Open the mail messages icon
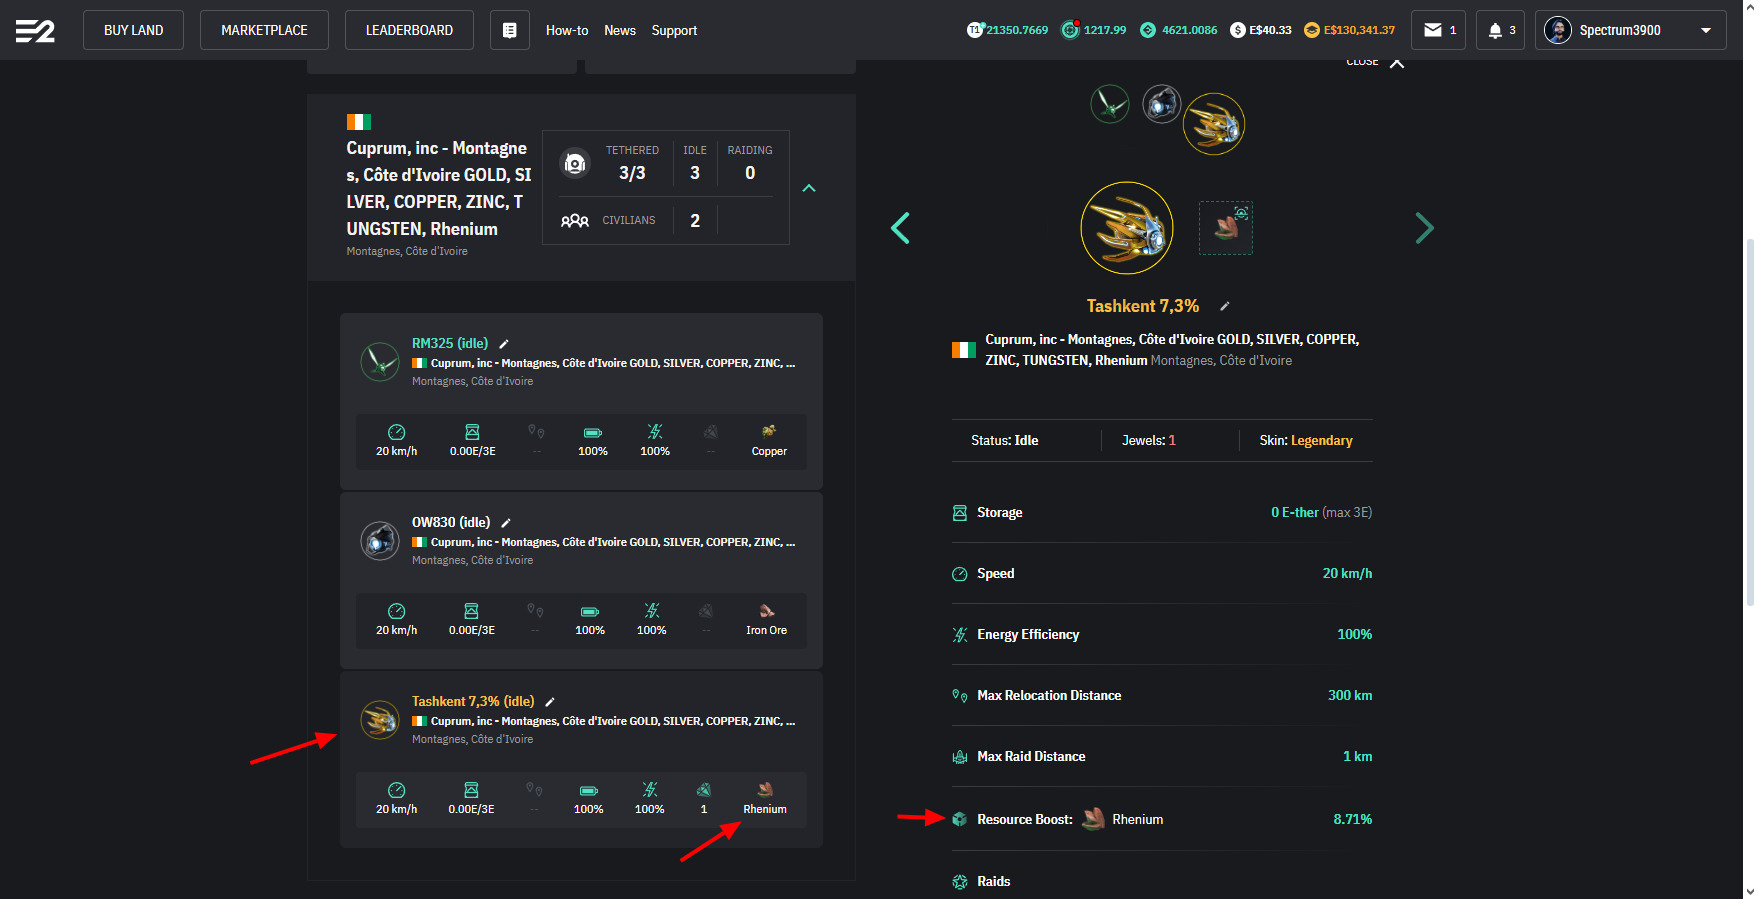Screen dimensions: 1758x899 [1438, 30]
